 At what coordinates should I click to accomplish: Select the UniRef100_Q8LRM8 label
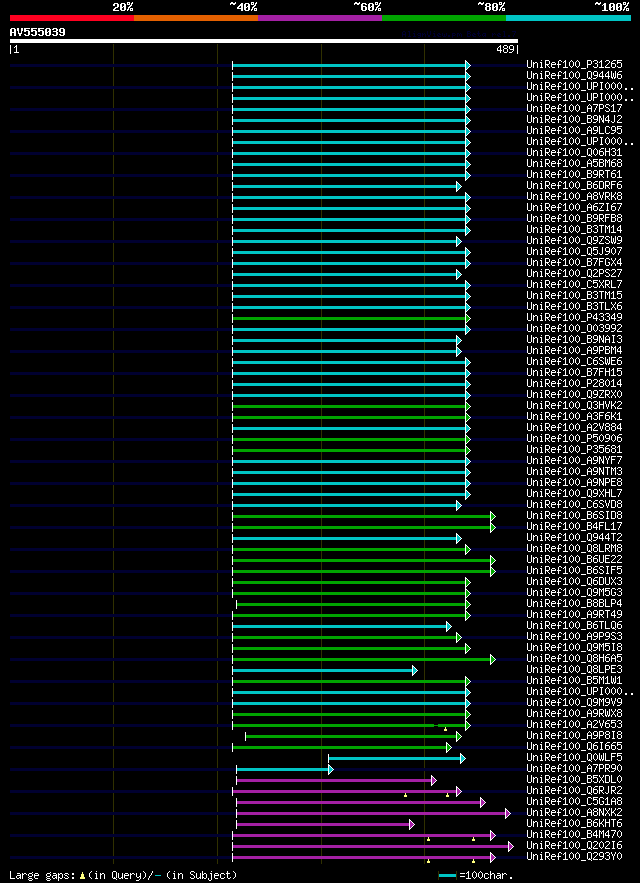coord(574,548)
